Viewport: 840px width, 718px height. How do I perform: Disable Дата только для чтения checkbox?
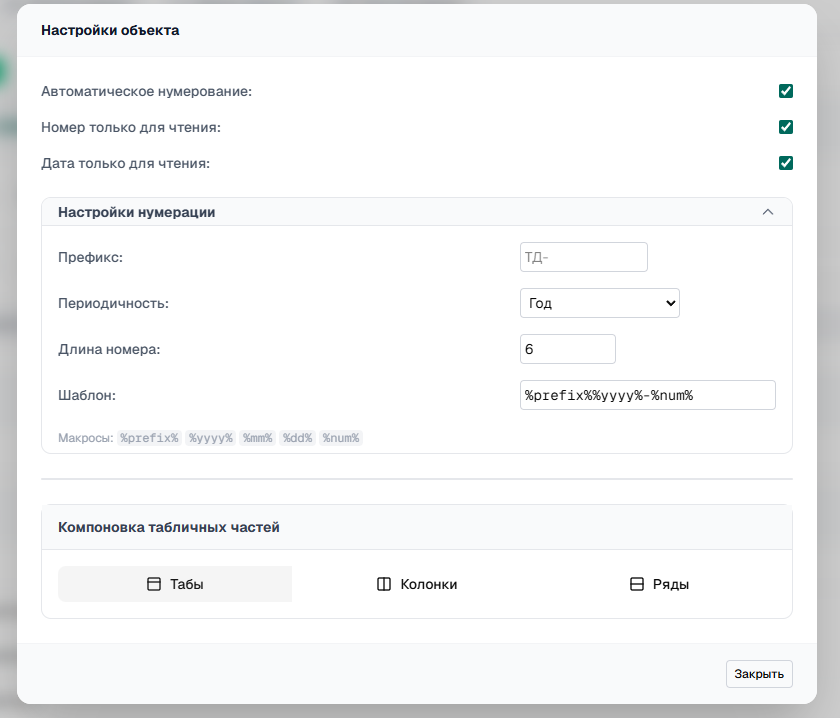785,163
